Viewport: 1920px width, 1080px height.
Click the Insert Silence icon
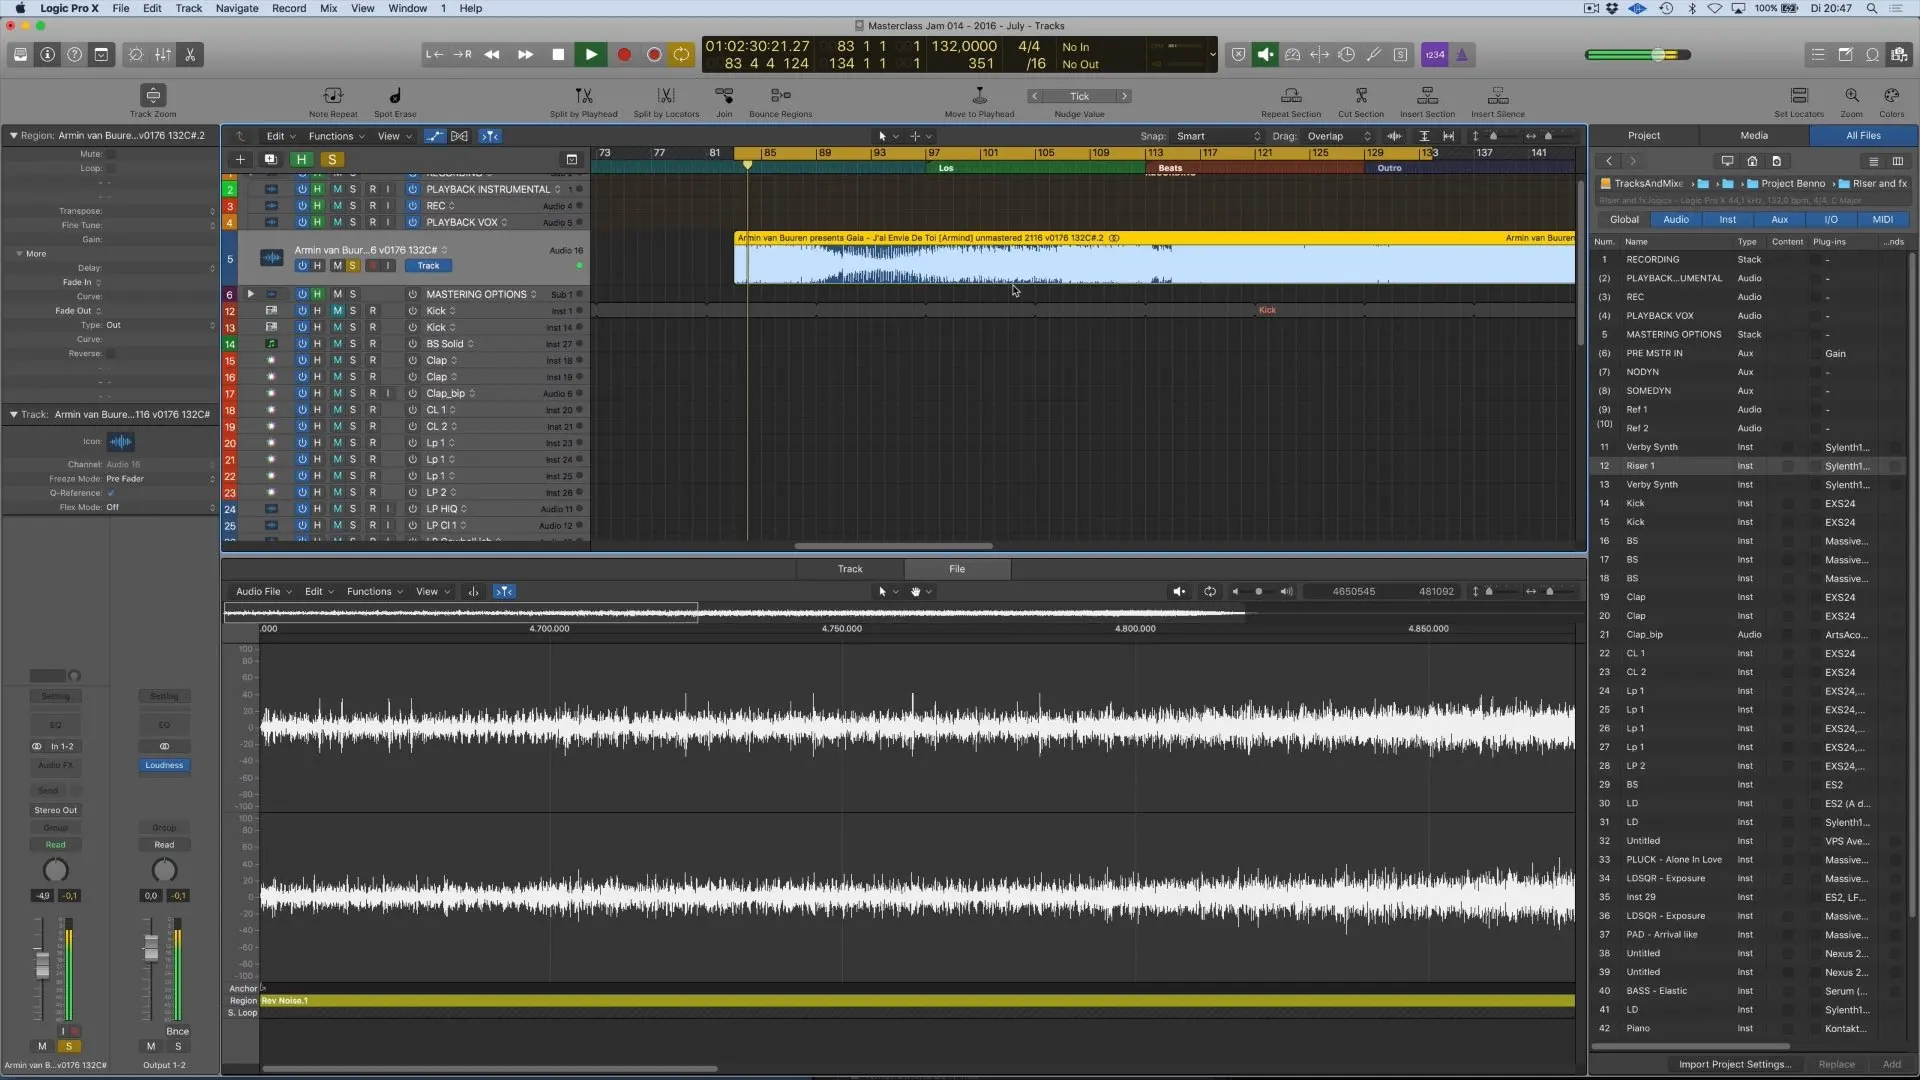click(x=1497, y=96)
